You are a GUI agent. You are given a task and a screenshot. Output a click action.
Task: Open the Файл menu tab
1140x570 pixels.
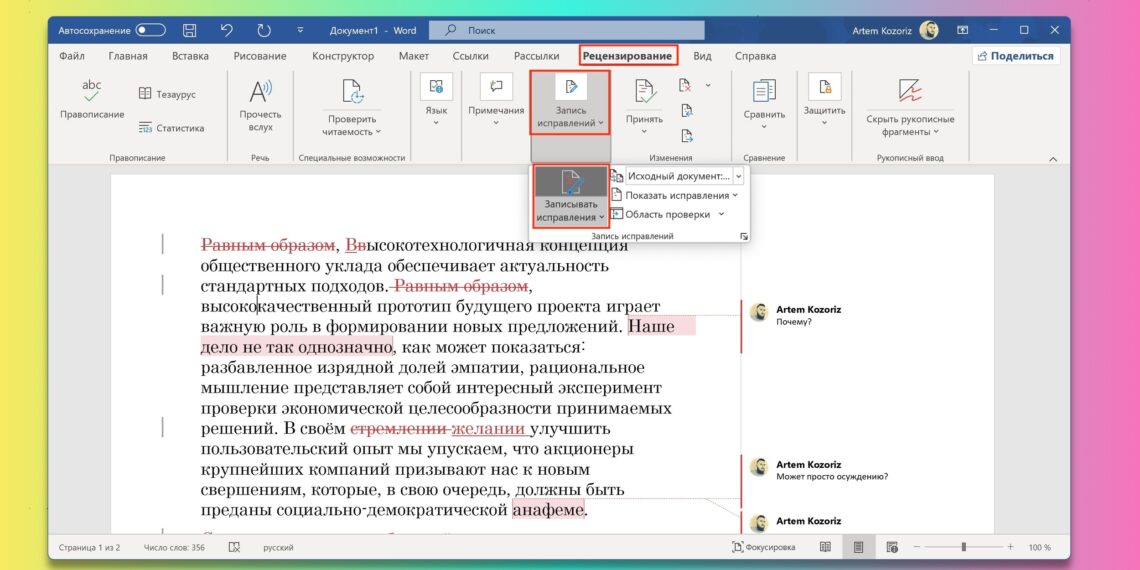pos(71,56)
